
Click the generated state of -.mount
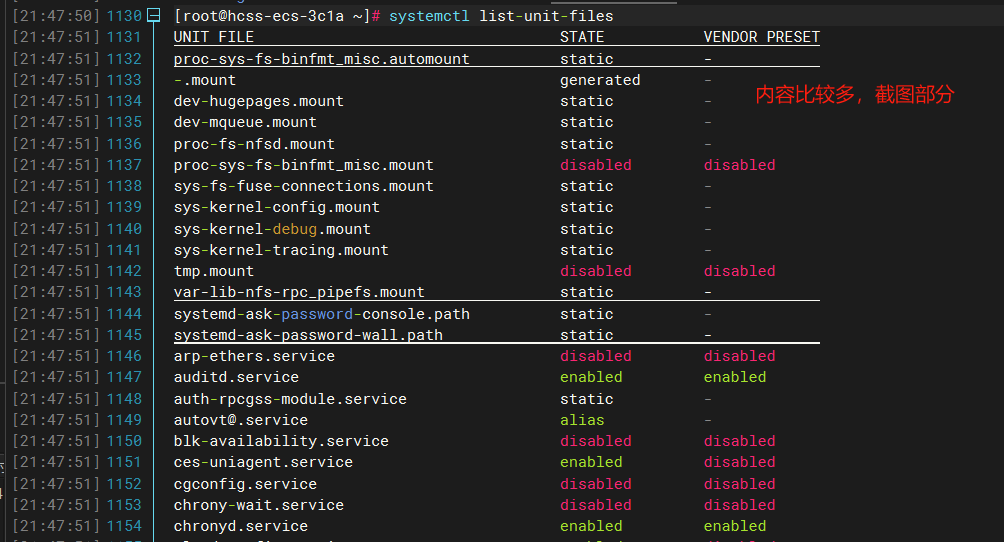coord(600,80)
